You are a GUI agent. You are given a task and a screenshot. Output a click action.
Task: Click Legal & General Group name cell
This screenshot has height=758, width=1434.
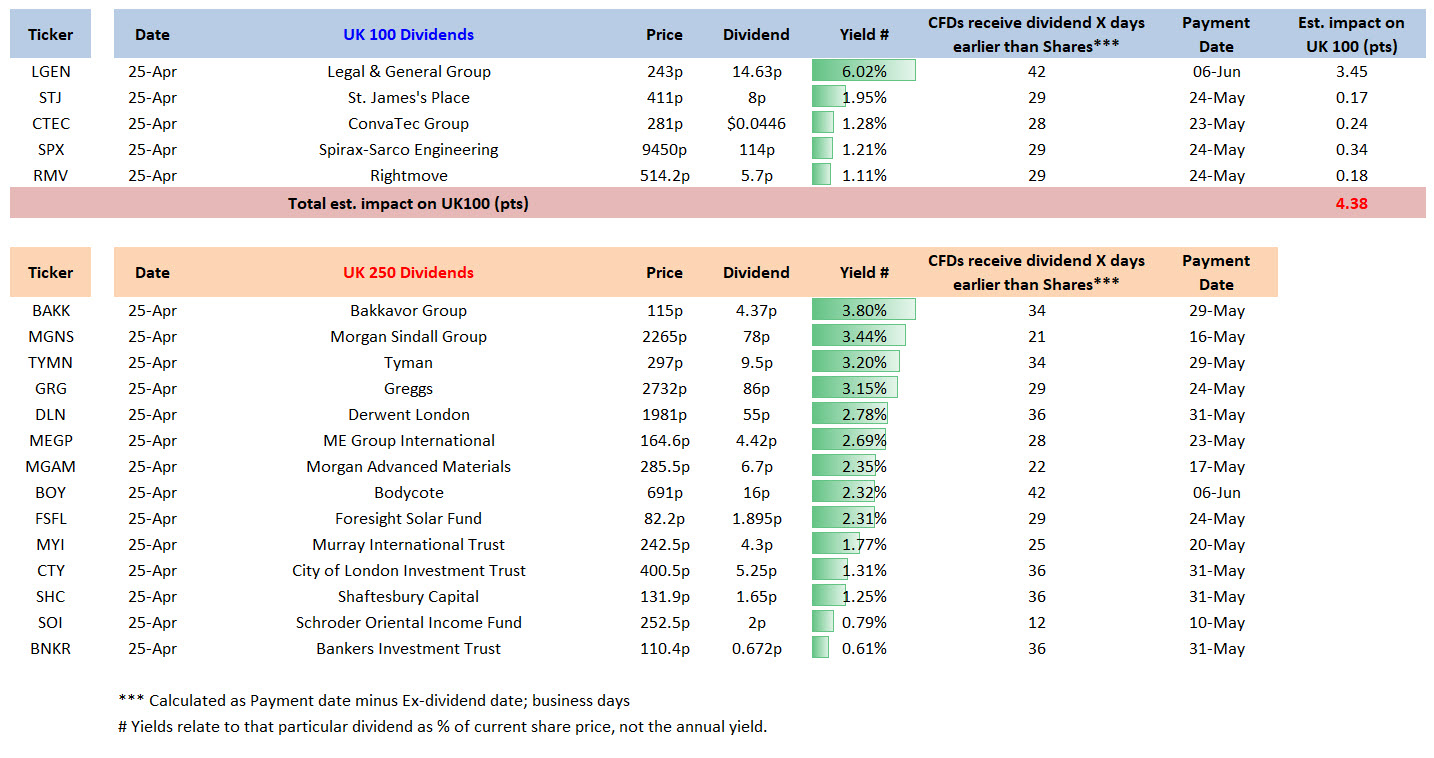tap(408, 71)
